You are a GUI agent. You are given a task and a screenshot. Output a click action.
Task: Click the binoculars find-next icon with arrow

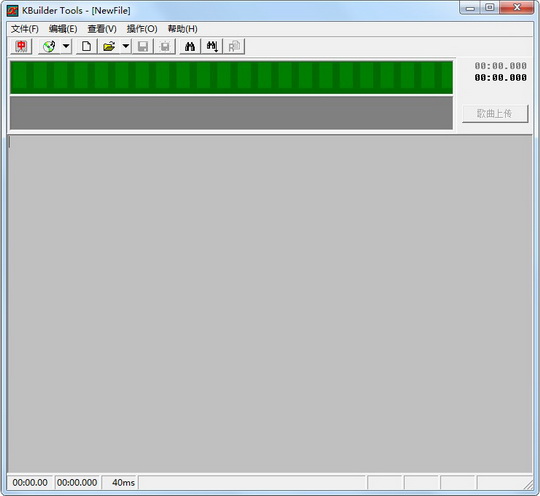click(212, 46)
